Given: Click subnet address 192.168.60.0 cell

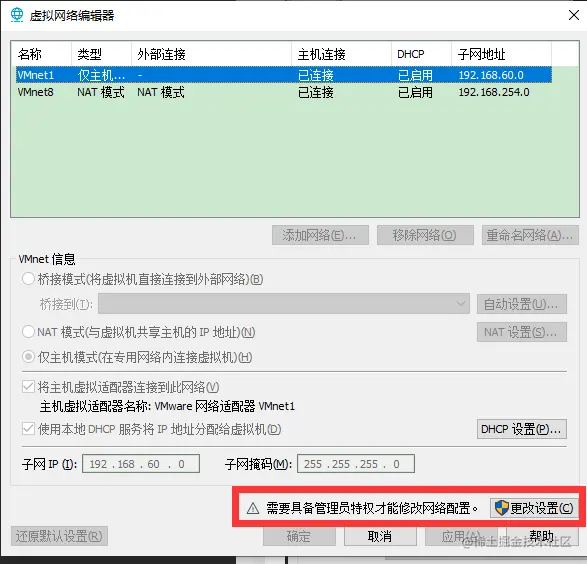Looking at the screenshot, I should point(491,75).
